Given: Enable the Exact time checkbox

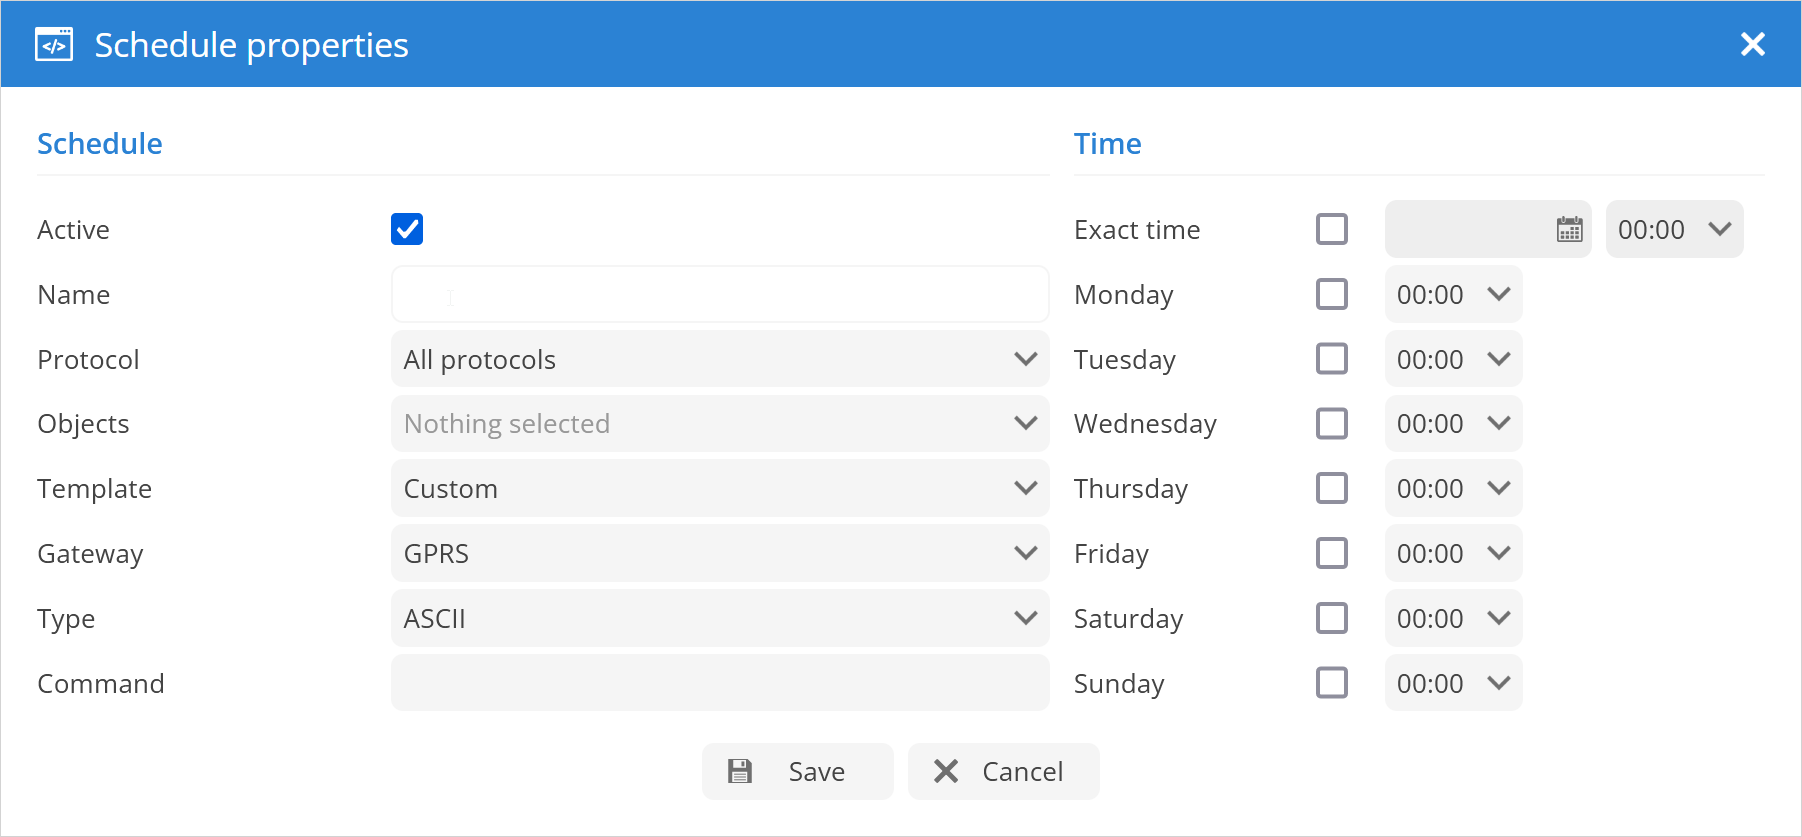Looking at the screenshot, I should coord(1331,229).
